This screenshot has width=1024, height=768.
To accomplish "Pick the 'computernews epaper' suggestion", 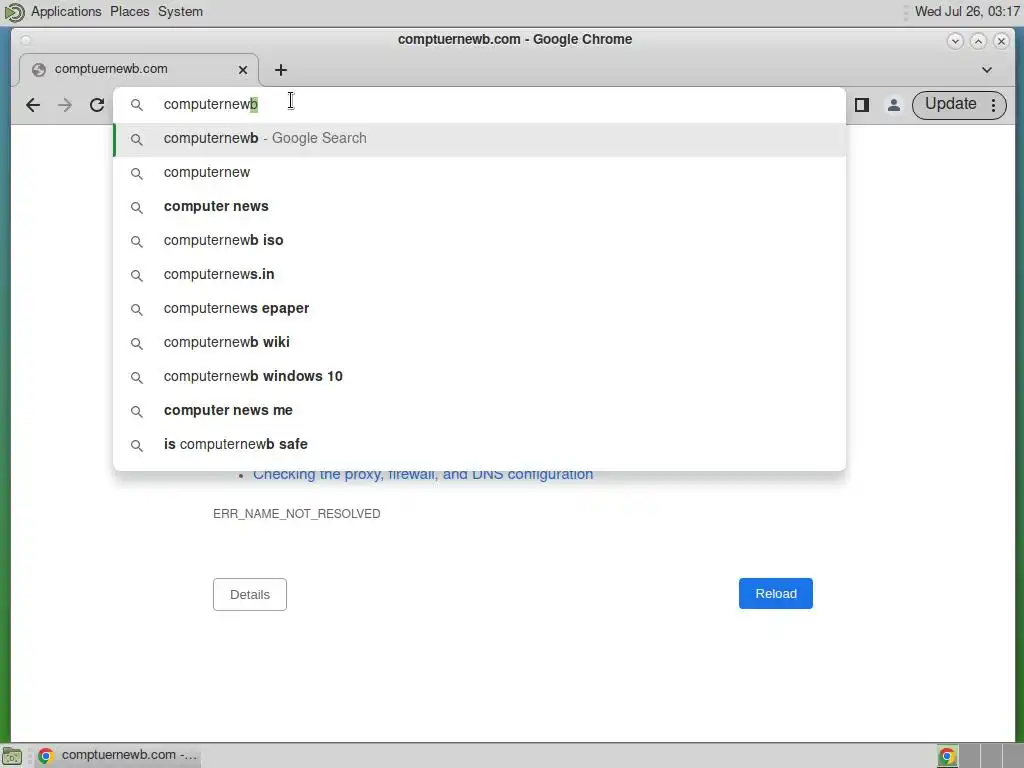I will 480,308.
